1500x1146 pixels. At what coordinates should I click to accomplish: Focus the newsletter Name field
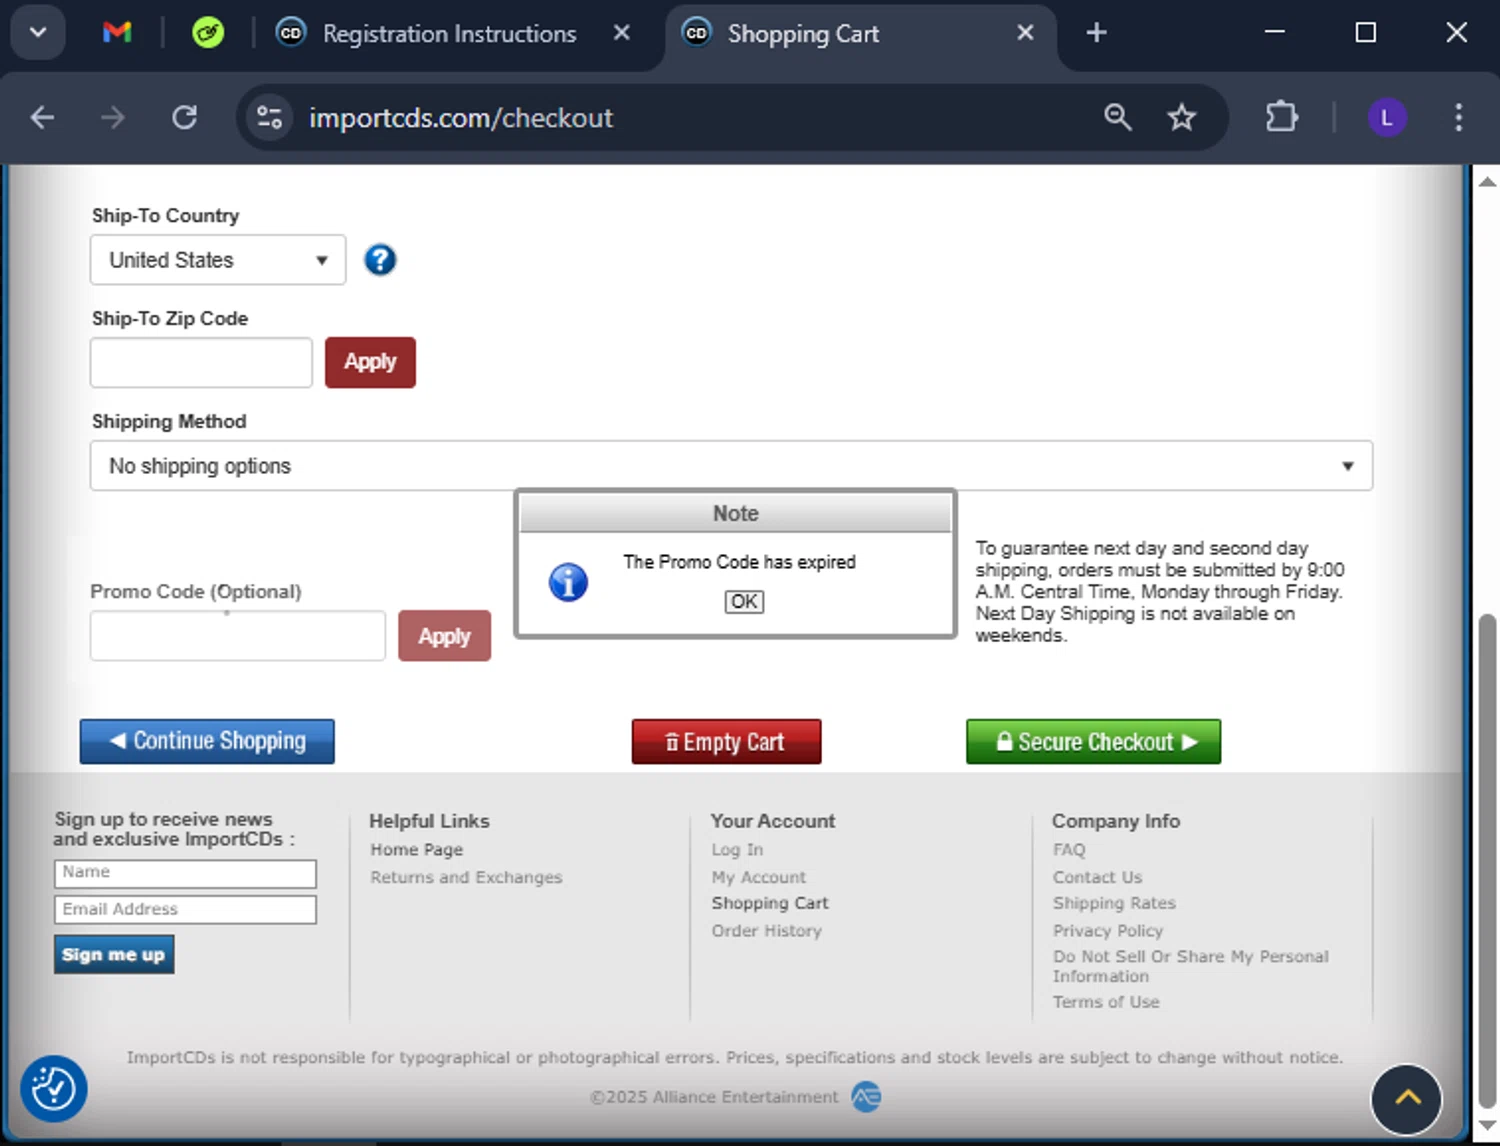[185, 873]
